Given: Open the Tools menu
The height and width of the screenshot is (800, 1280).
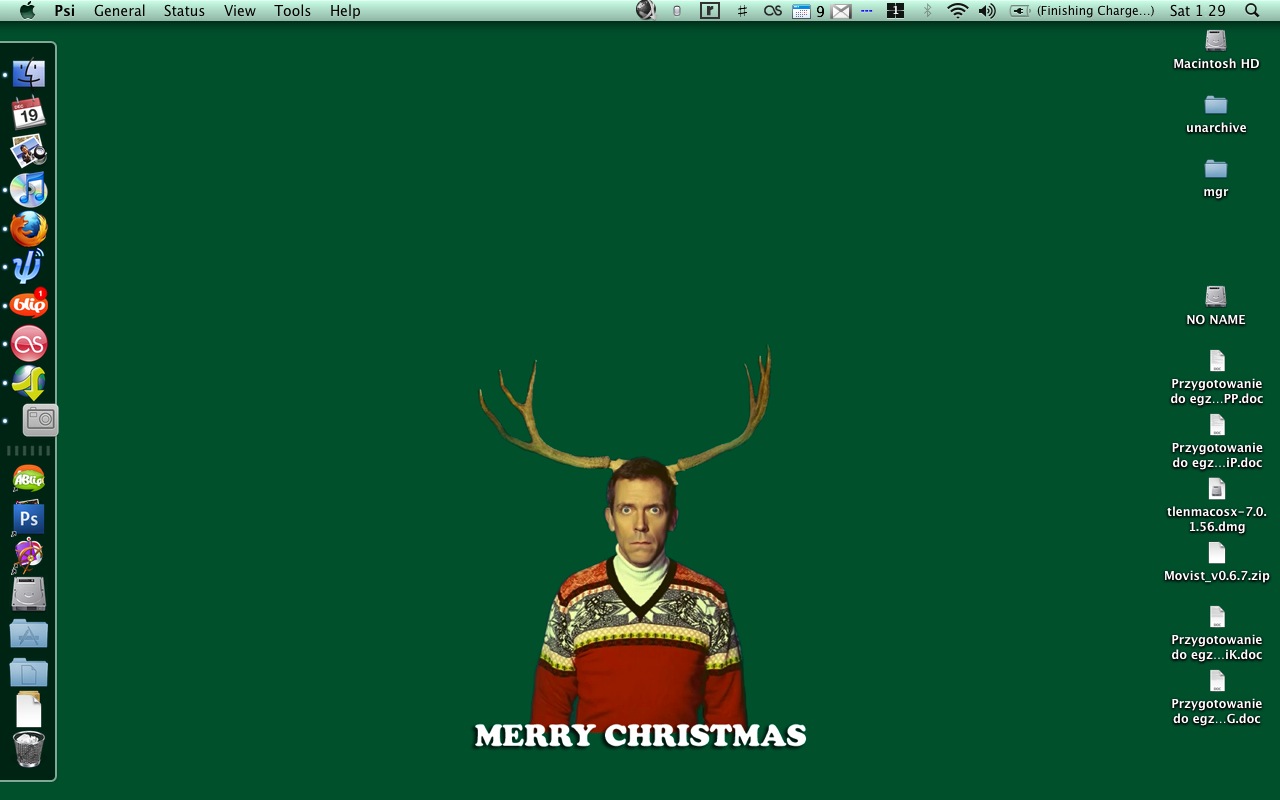Looking at the screenshot, I should (x=292, y=11).
